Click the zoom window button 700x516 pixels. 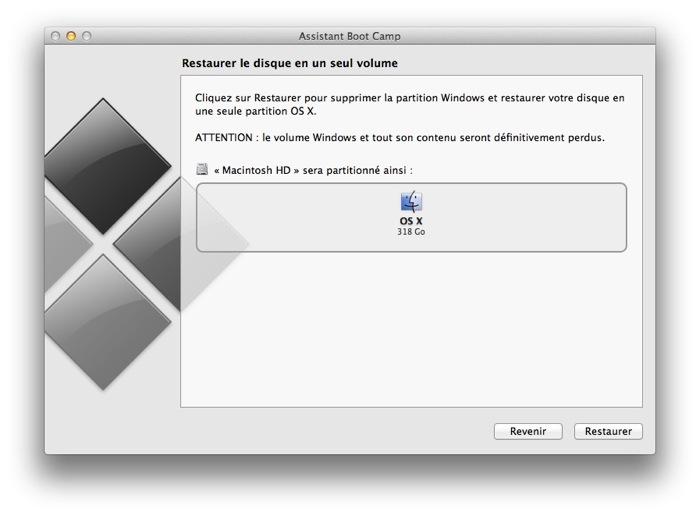click(87, 36)
